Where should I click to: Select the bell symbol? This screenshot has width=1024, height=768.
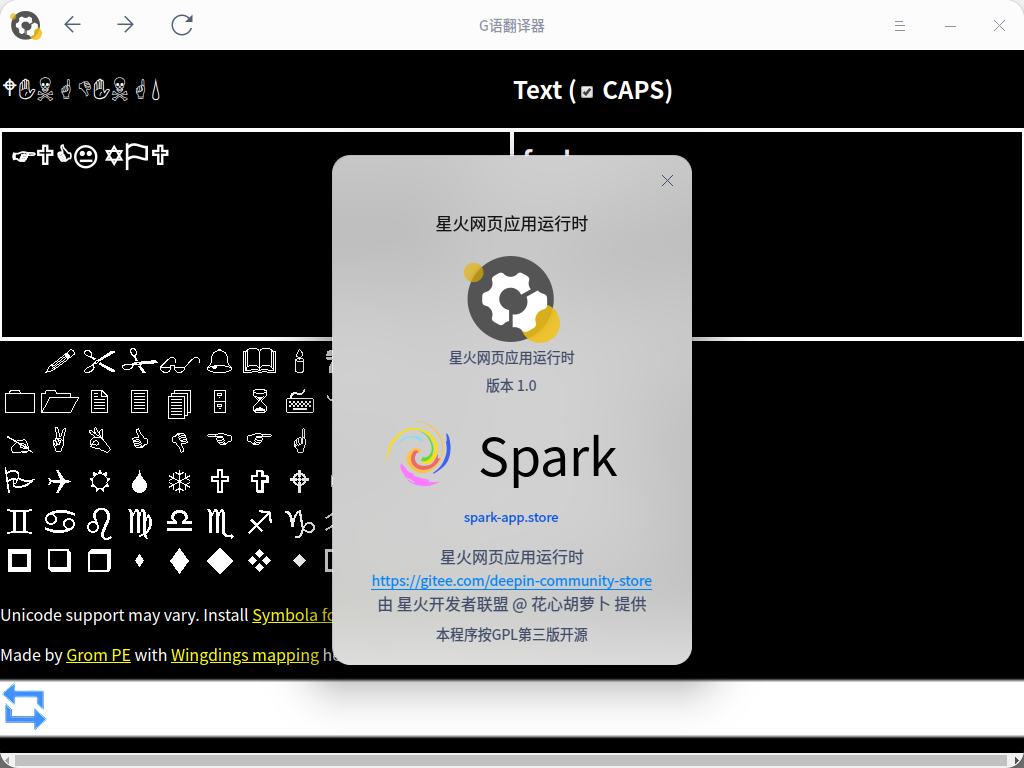coord(219,361)
